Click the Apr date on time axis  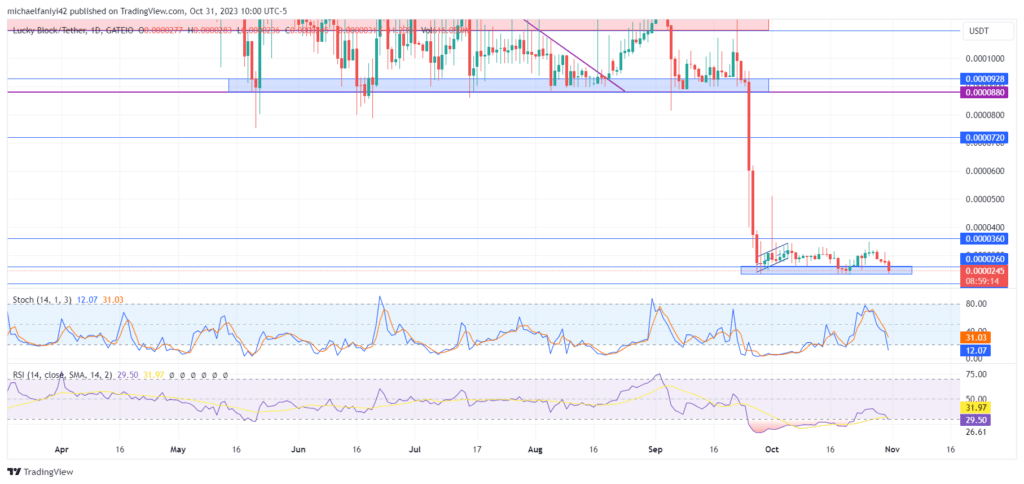coord(62,450)
